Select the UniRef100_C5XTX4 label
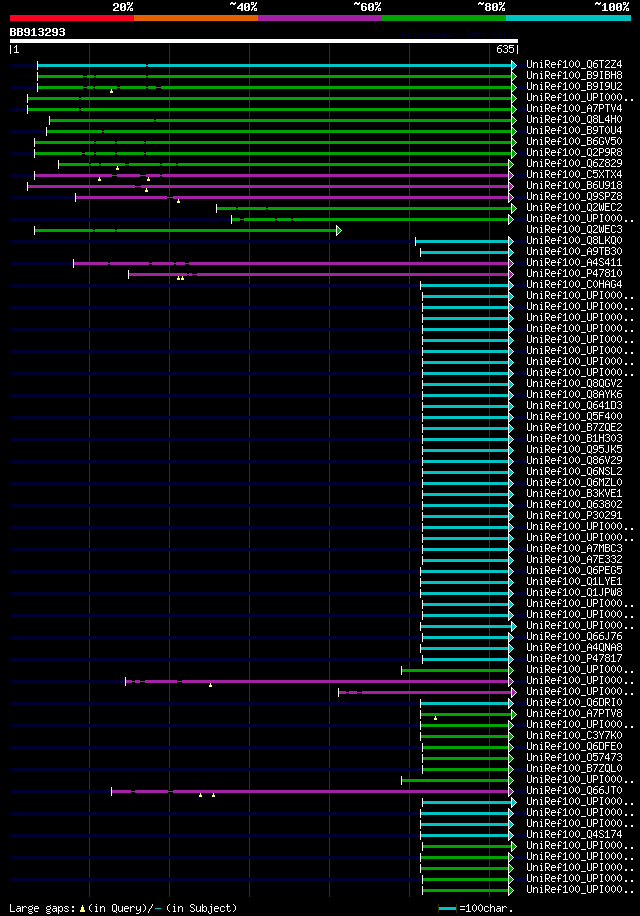The image size is (640, 916). (x=574, y=175)
